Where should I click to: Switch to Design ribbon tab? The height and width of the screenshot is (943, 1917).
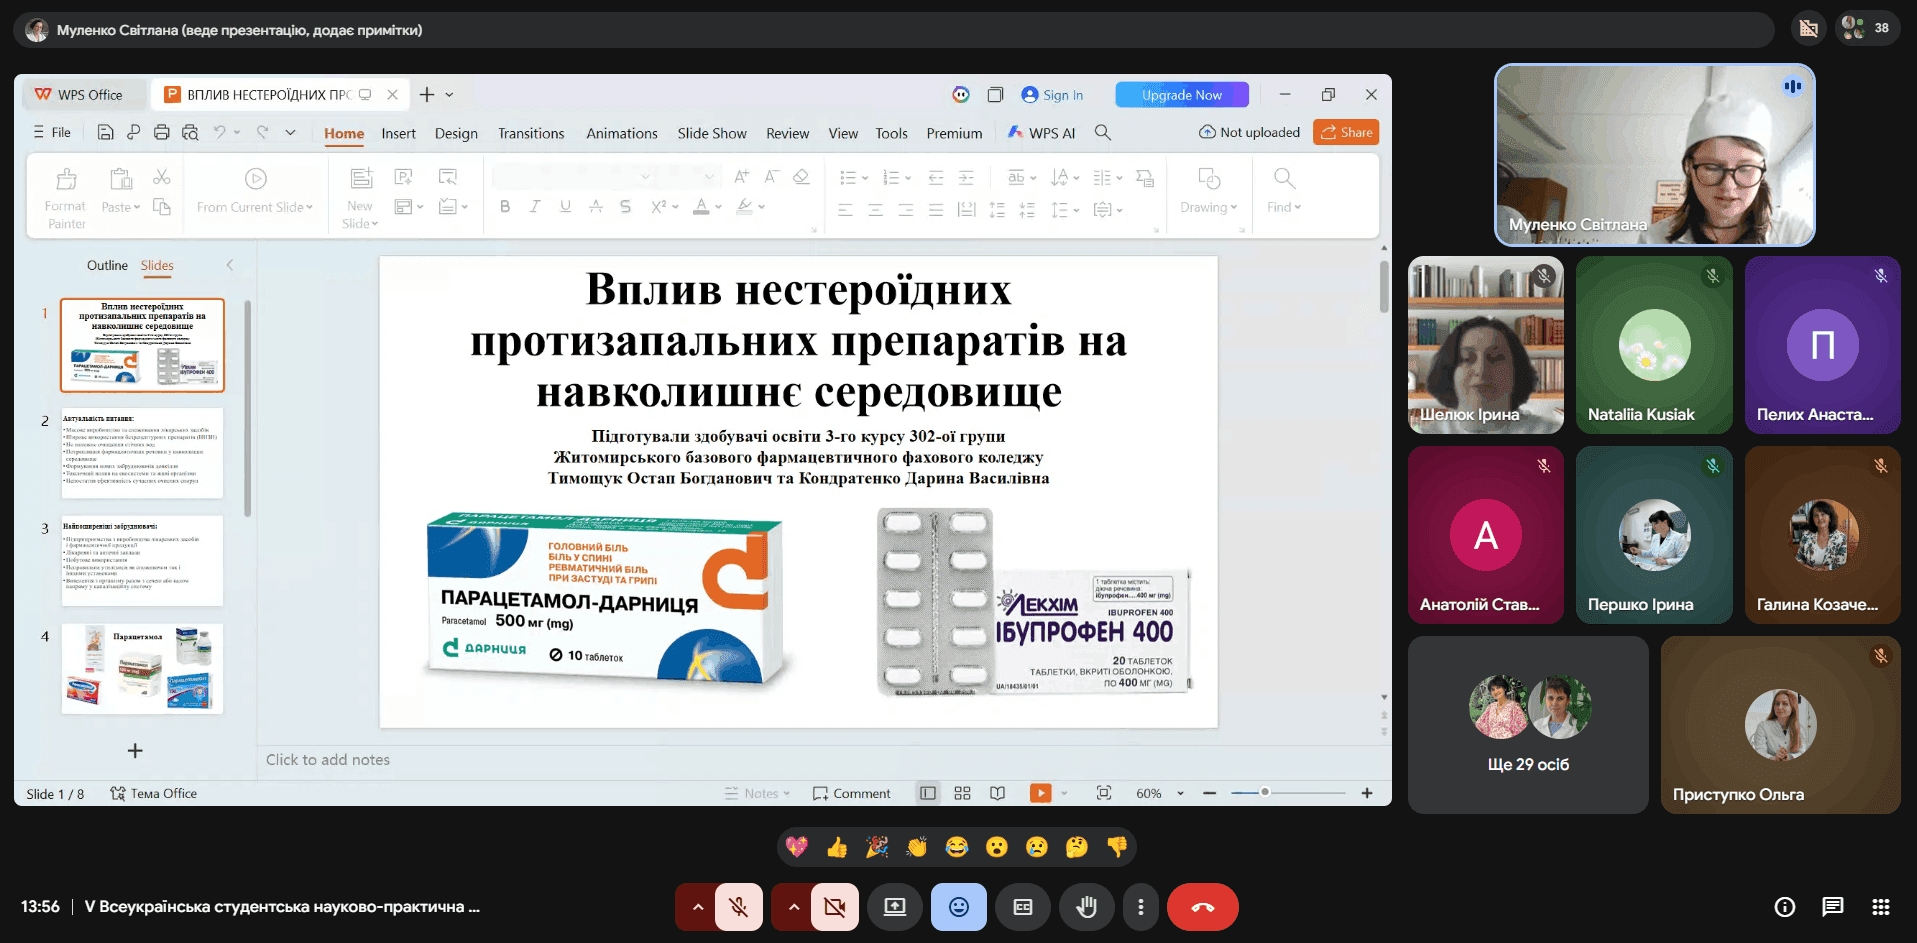pyautogui.click(x=456, y=133)
